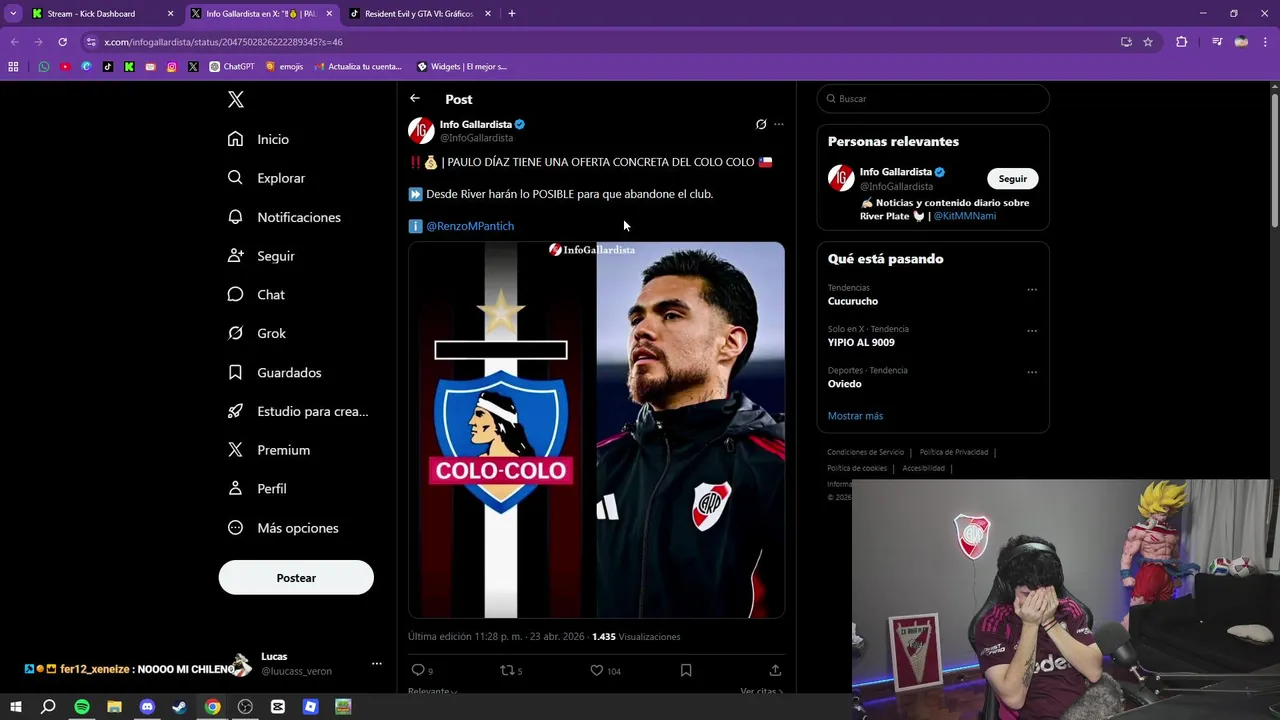Open YouTube bookmark icon
This screenshot has width=1280, height=720.
(65, 67)
